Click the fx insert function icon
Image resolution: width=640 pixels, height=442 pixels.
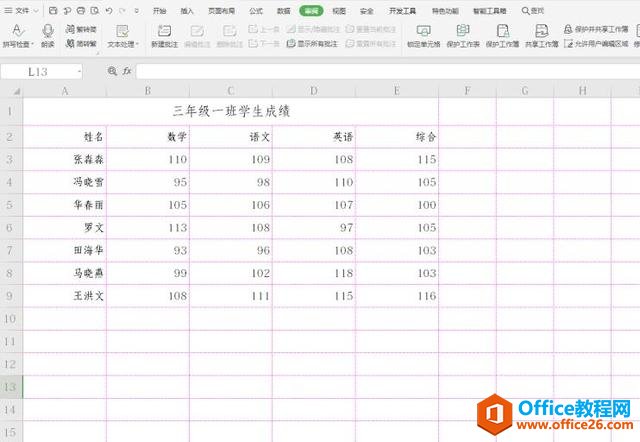tap(127, 71)
